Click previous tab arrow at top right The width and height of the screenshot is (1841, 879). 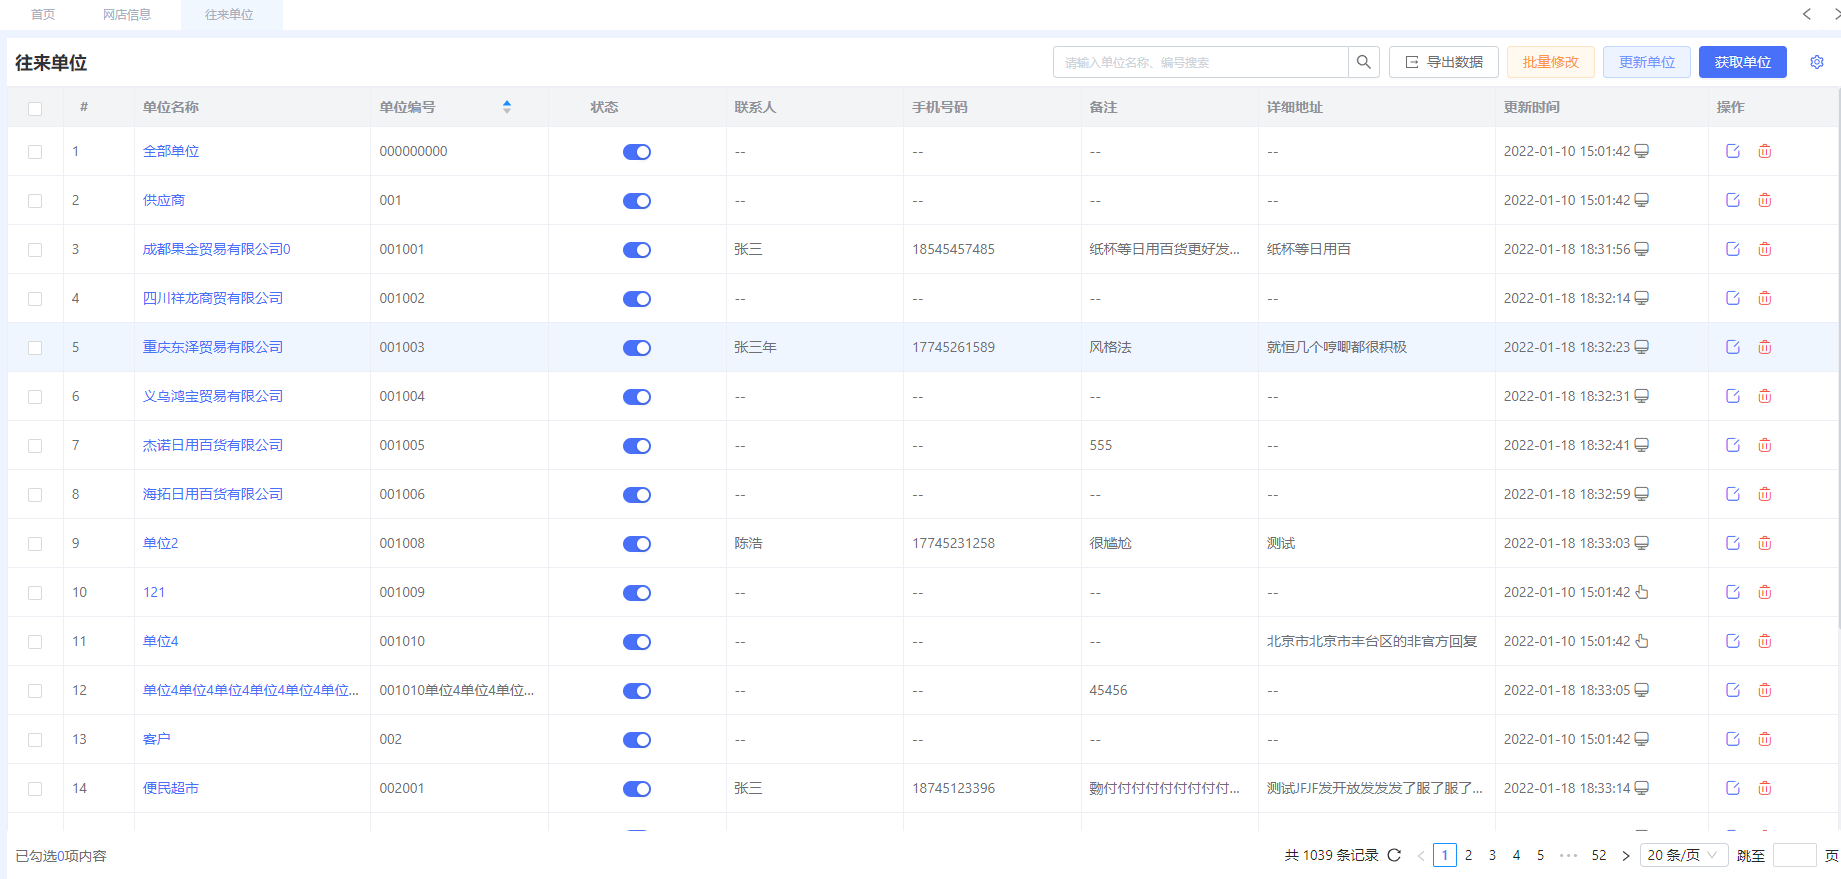pyautogui.click(x=1807, y=14)
